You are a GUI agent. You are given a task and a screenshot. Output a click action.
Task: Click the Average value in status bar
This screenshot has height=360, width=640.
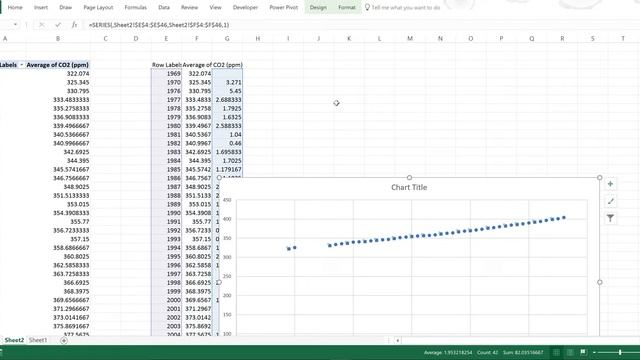448,352
